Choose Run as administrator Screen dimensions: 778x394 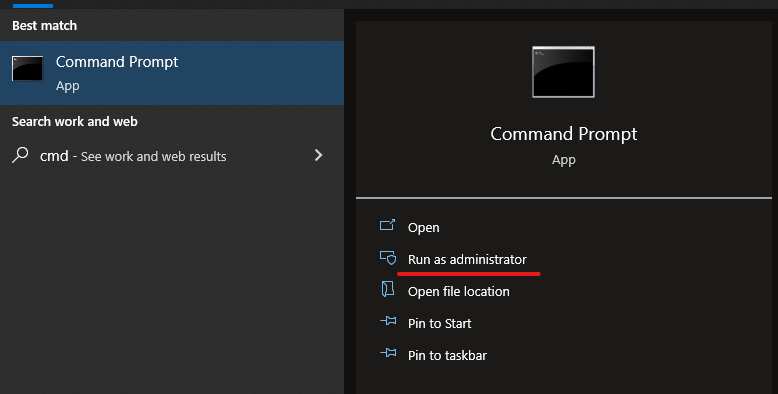pos(467,260)
